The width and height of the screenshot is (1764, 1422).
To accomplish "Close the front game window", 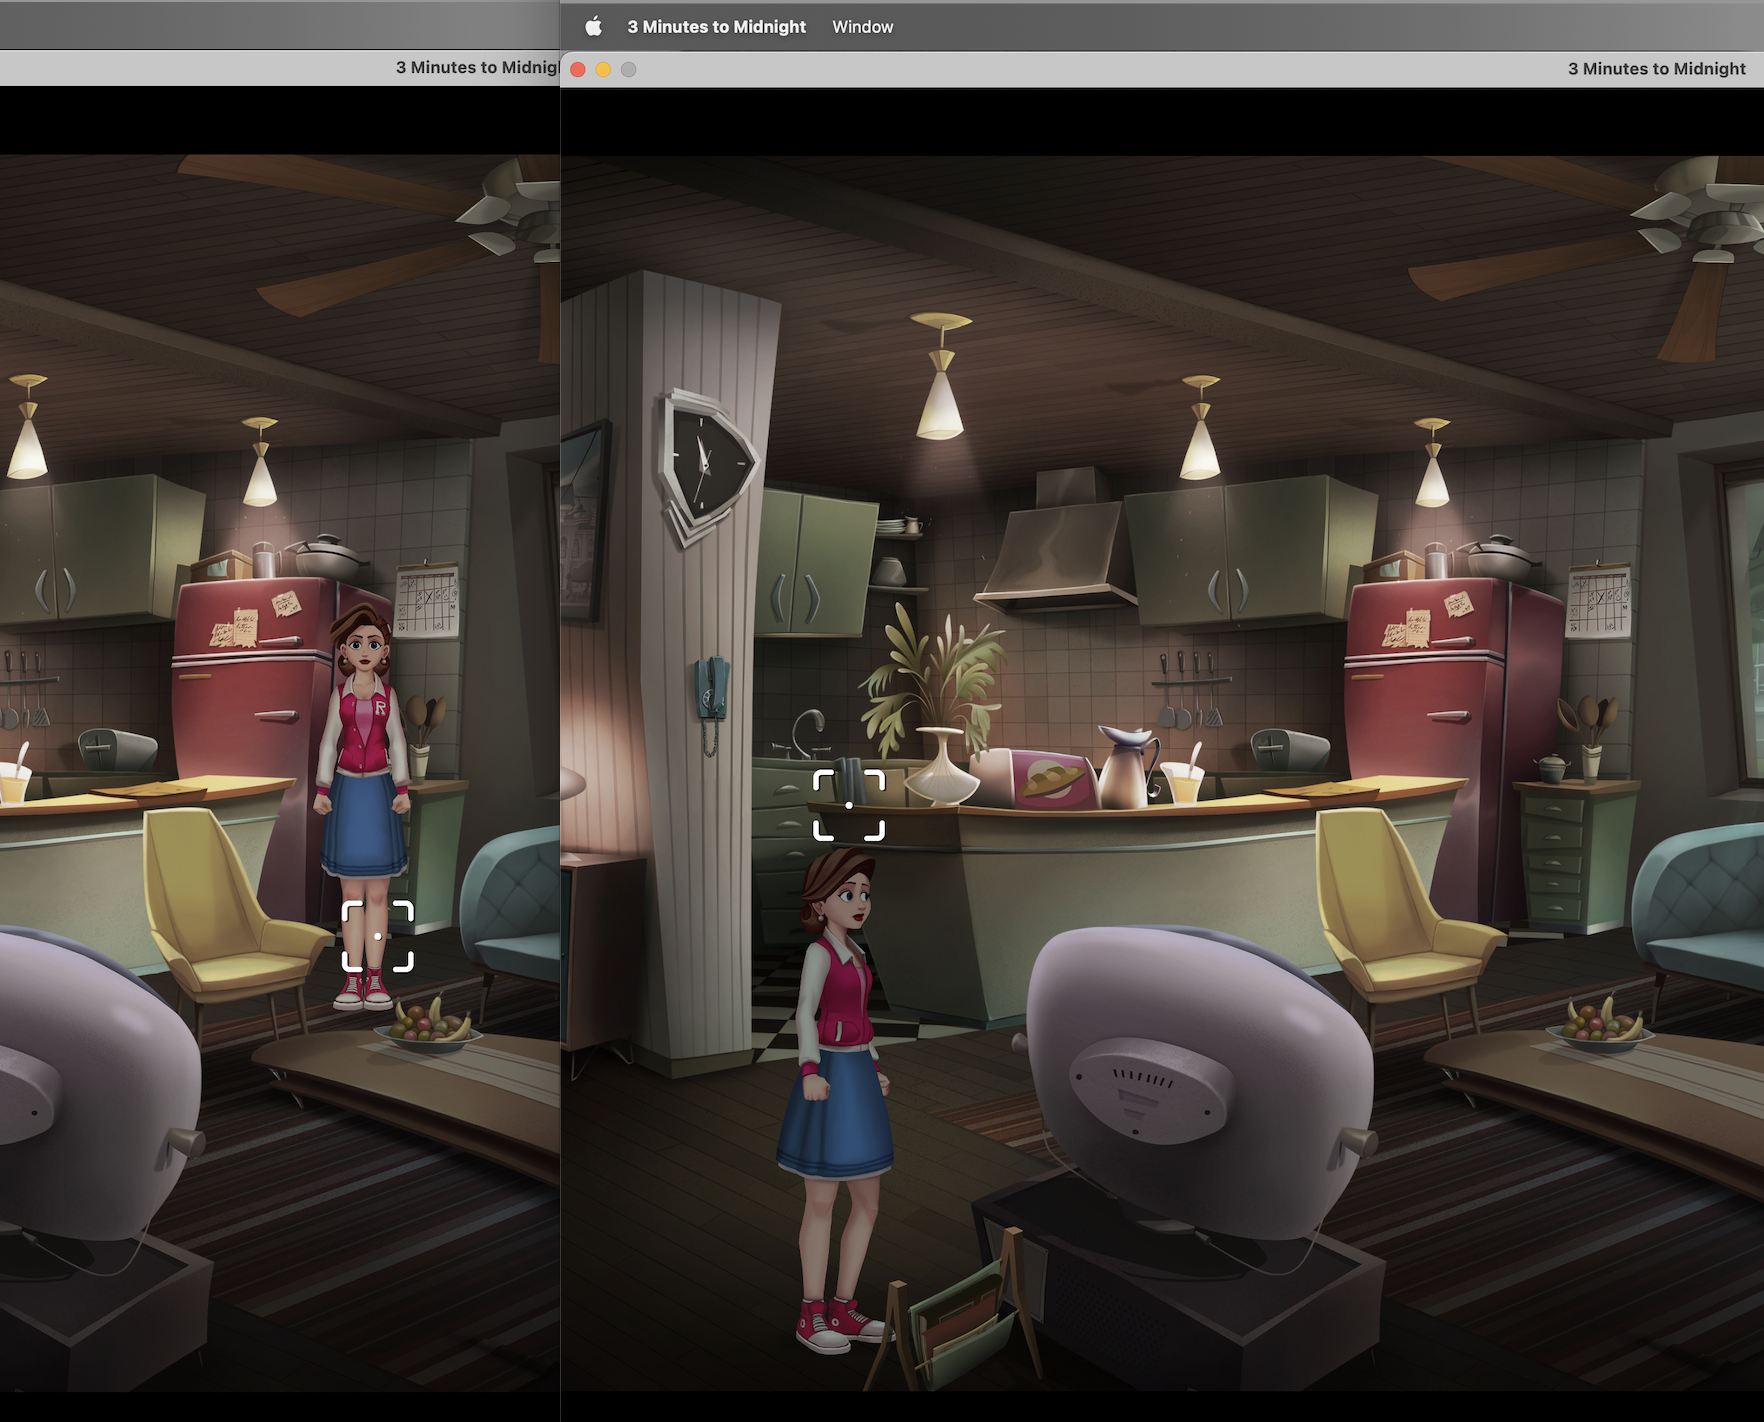I will [578, 69].
